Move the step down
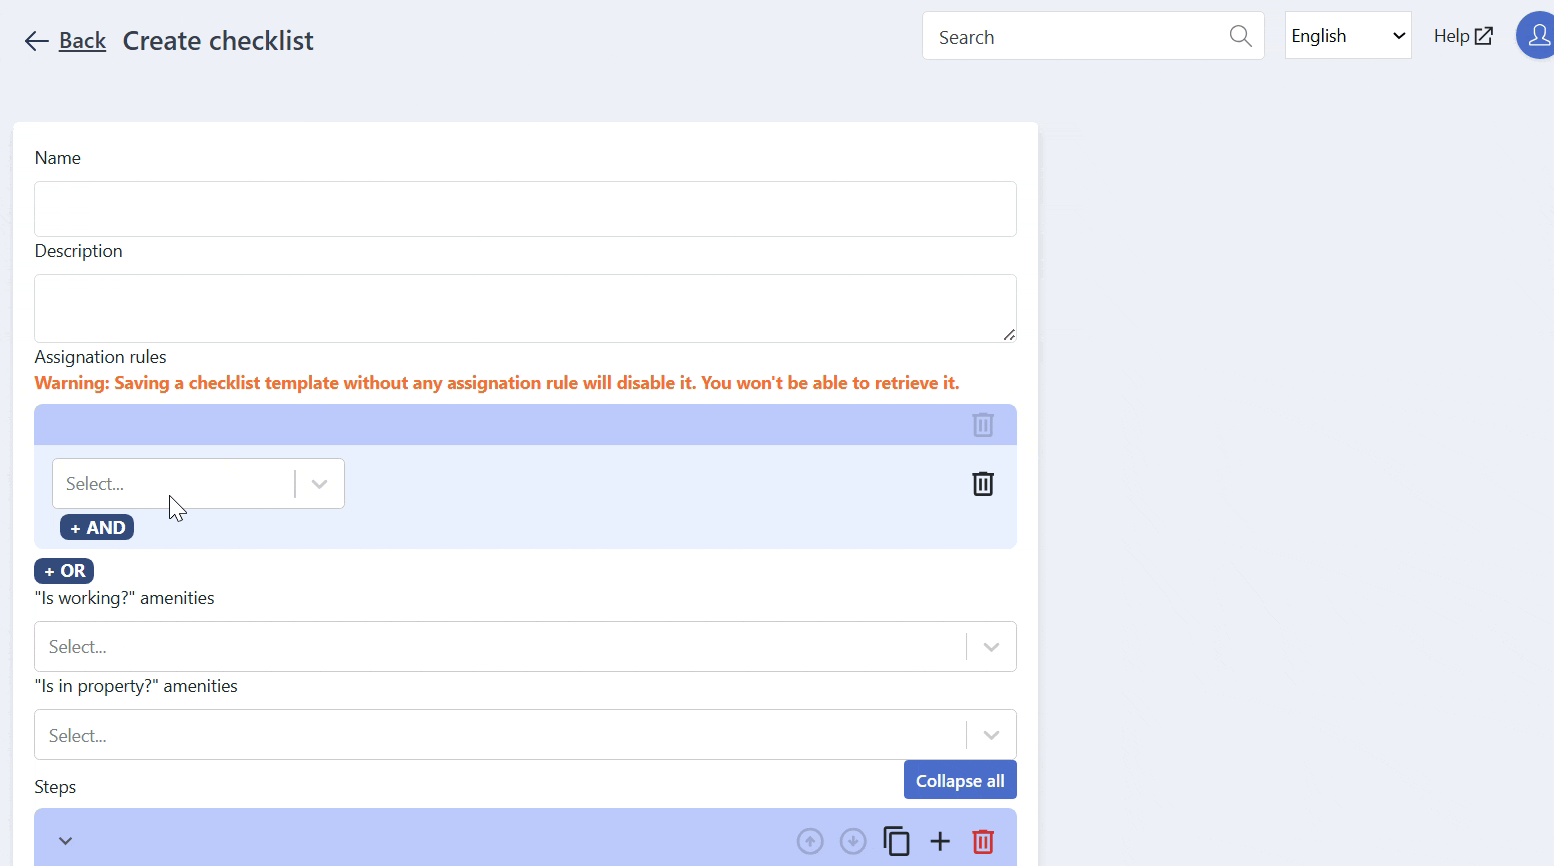This screenshot has width=1554, height=866. click(x=853, y=841)
